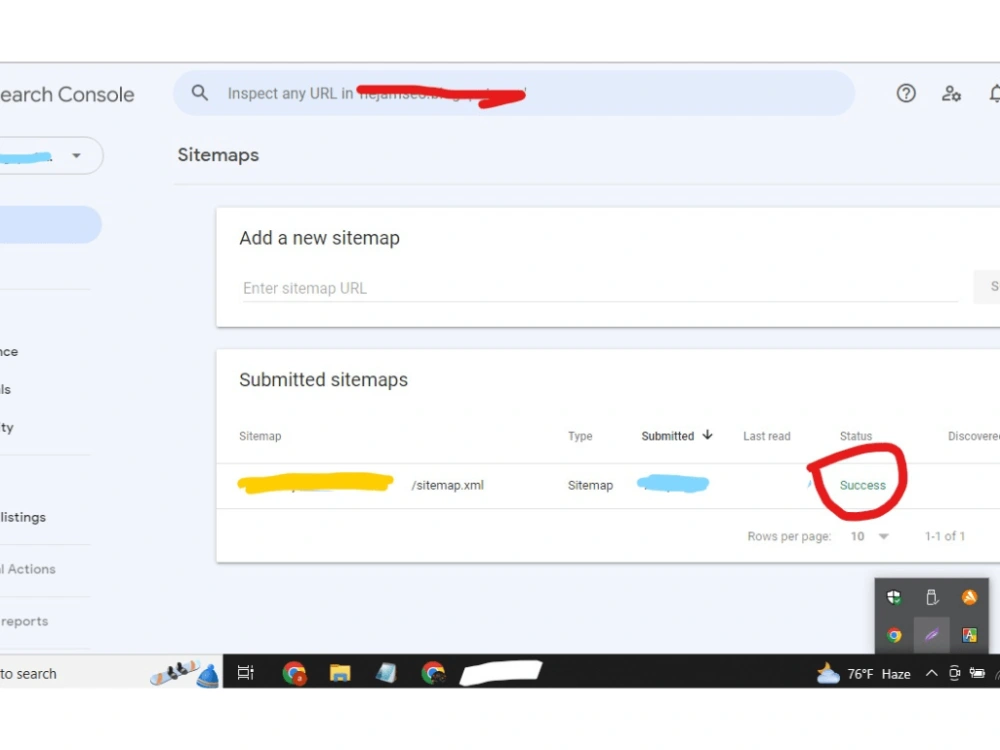
Task: Click the colorful letter A tray icon
Action: point(969,635)
